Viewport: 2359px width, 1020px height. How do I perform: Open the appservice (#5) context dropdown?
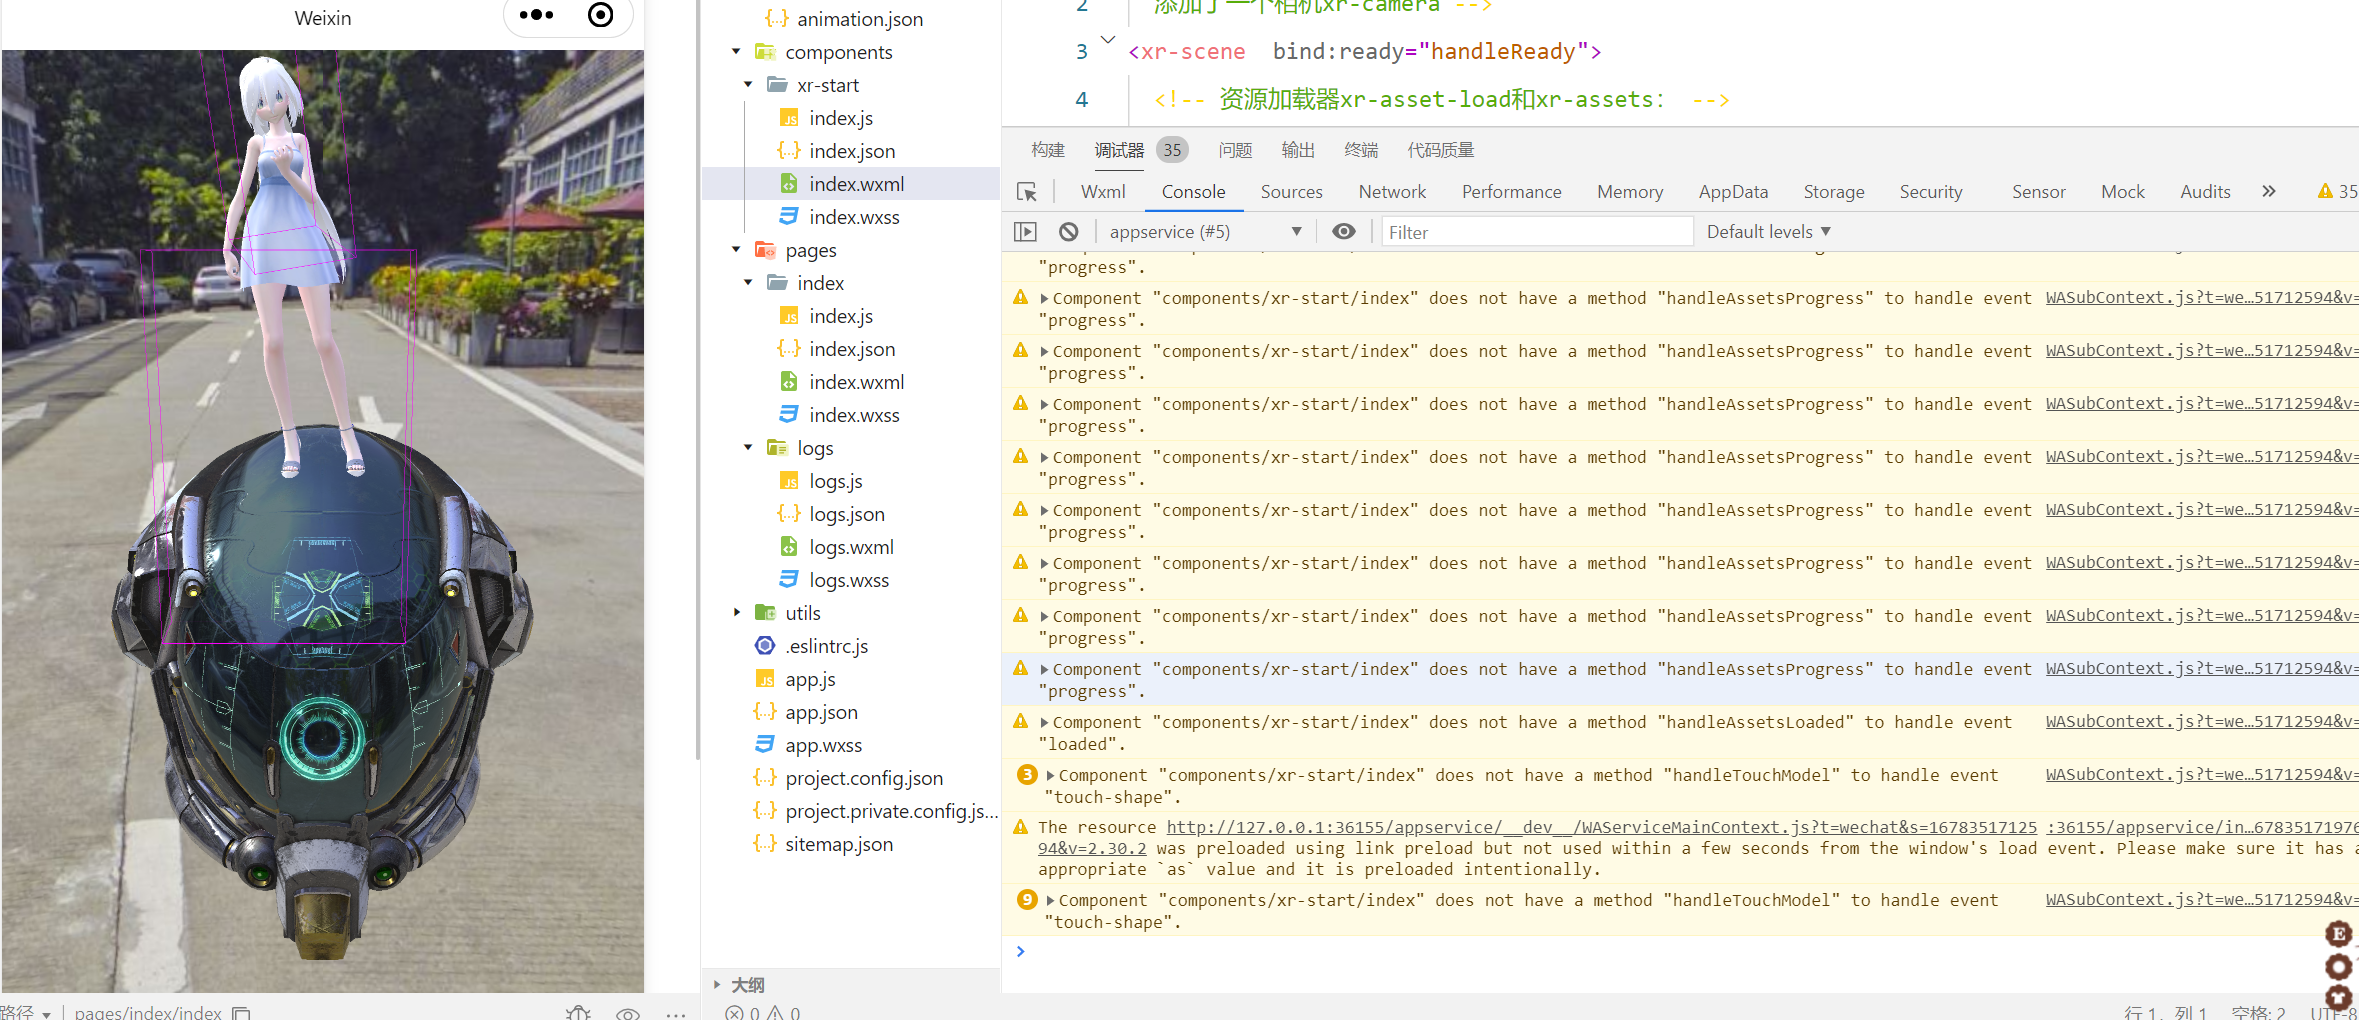pos(1205,232)
